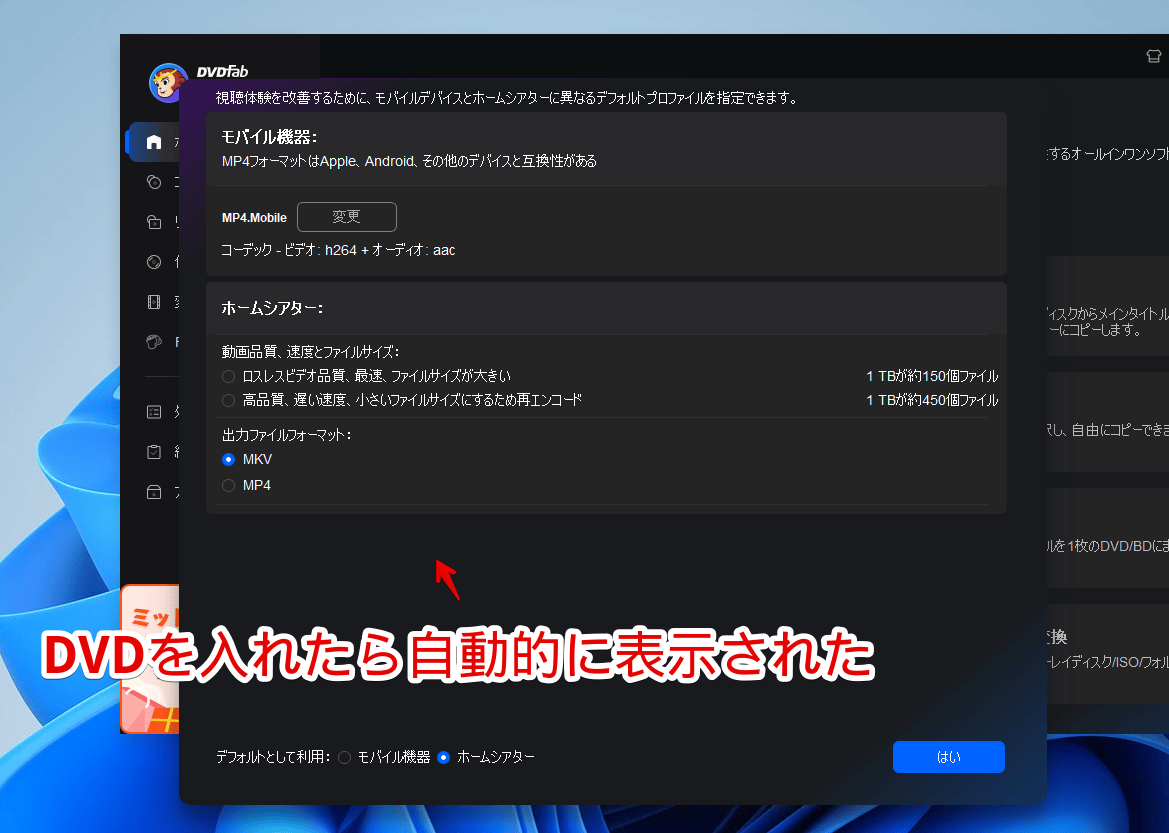Image resolution: width=1169 pixels, height=833 pixels.
Task: Open the archive box icon in sidebar
Action: coord(154,492)
